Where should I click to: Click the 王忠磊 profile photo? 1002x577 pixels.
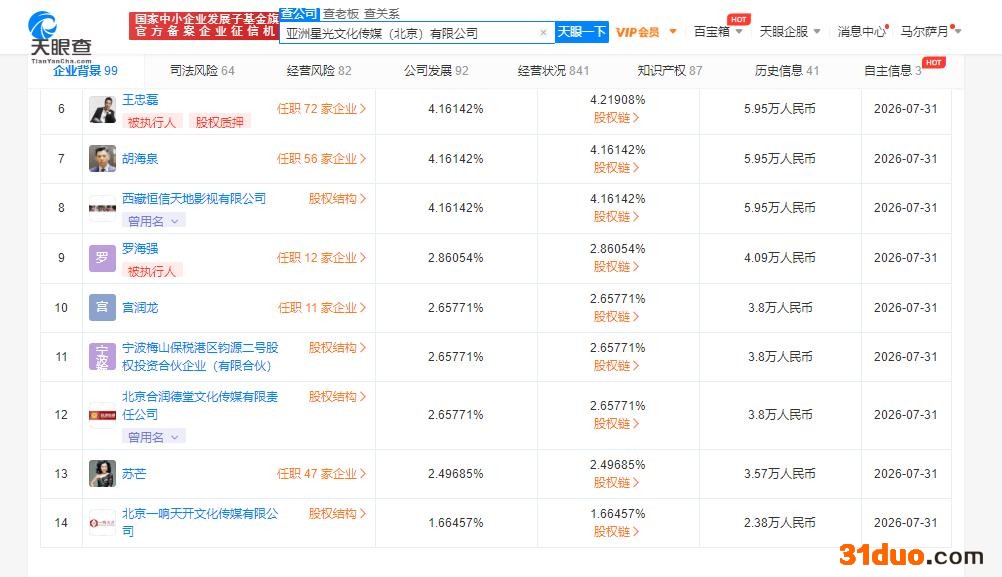(x=102, y=109)
